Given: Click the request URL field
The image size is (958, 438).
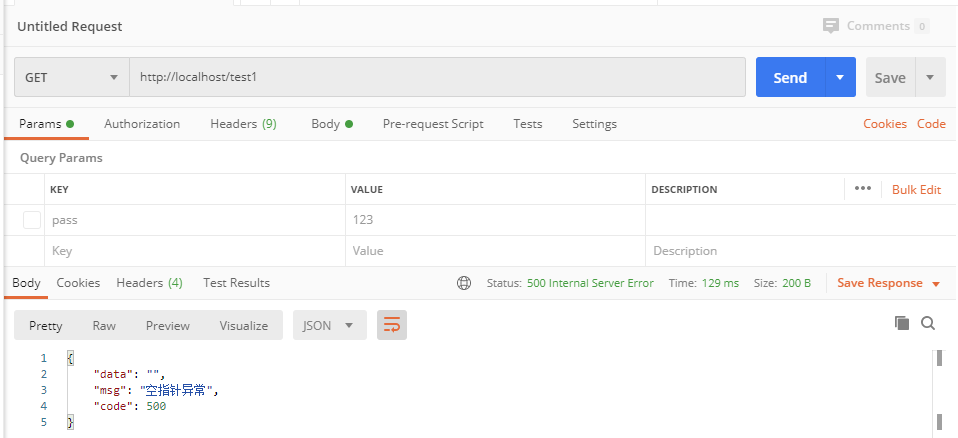Looking at the screenshot, I should [x=437, y=78].
